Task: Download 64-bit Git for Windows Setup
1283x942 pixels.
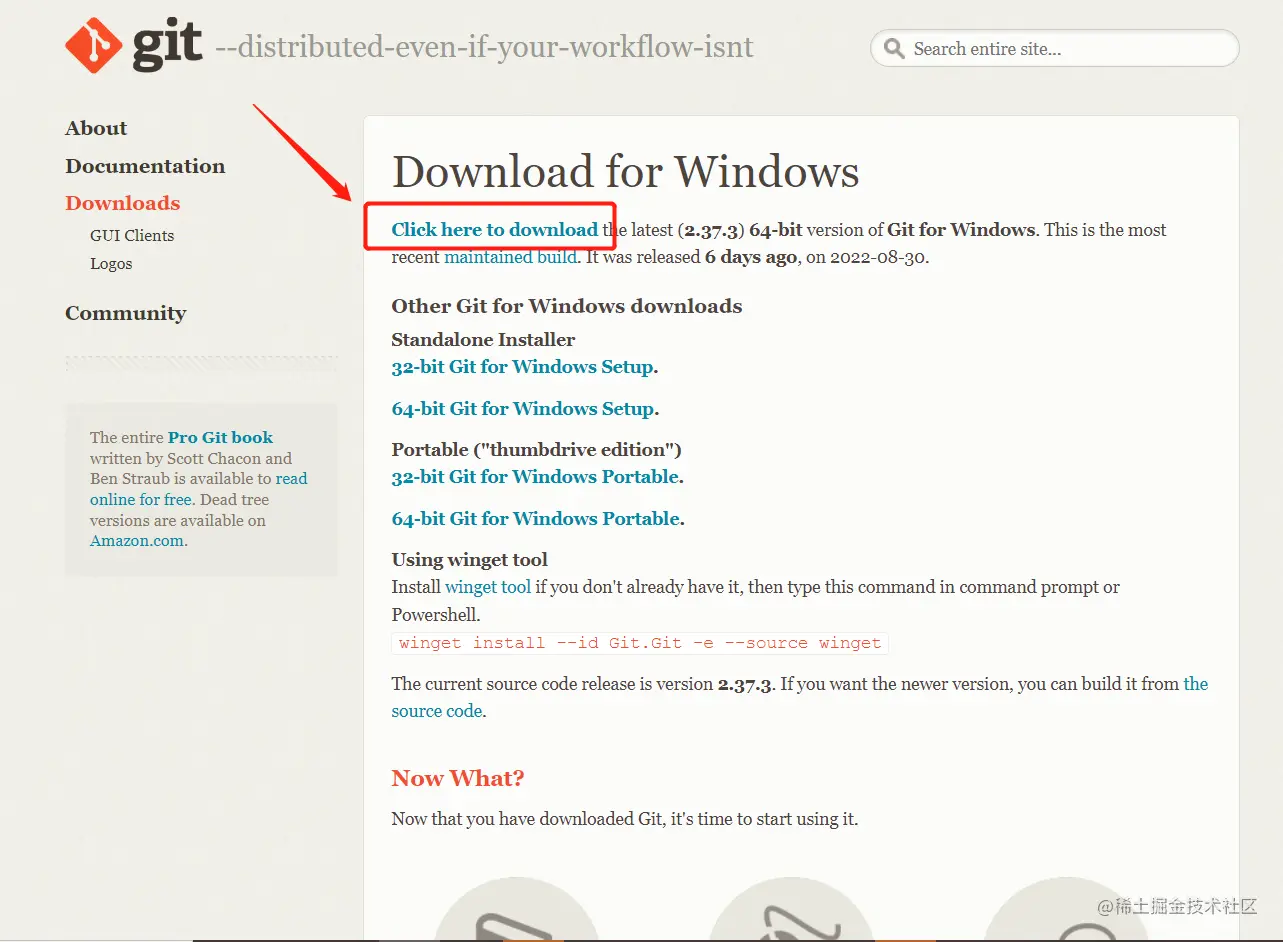Action: click(523, 409)
